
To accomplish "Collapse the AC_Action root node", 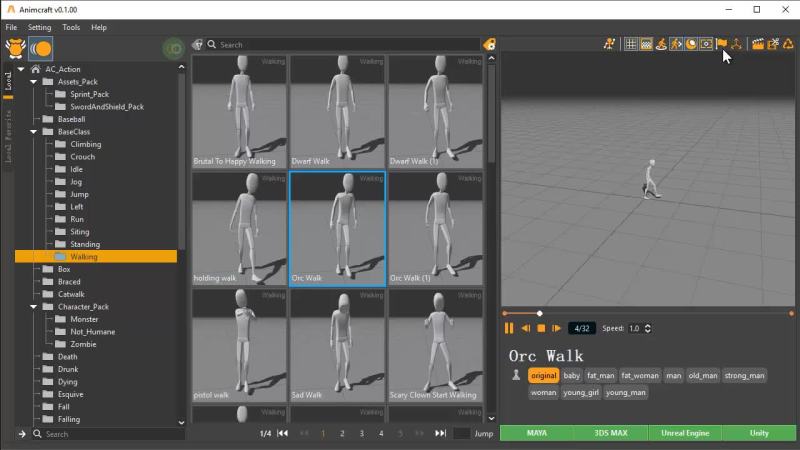I will [x=21, y=69].
